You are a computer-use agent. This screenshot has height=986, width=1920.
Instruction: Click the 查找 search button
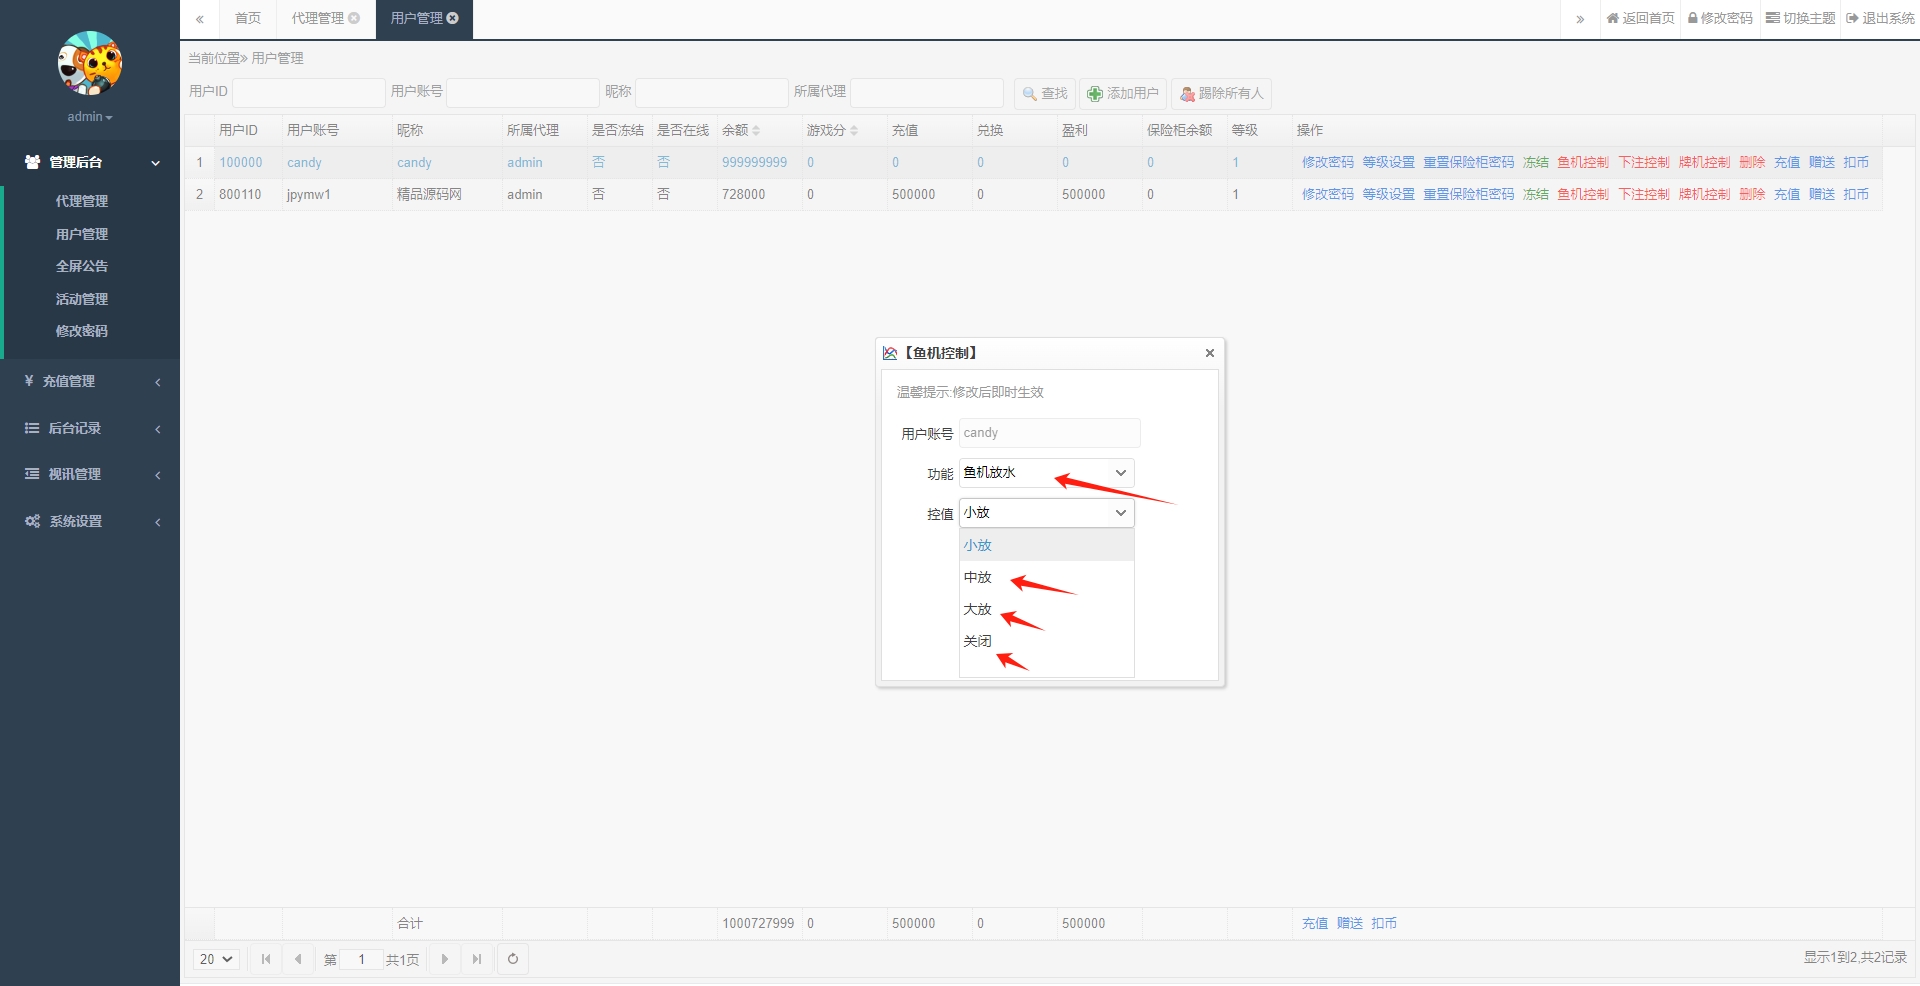pos(1045,93)
